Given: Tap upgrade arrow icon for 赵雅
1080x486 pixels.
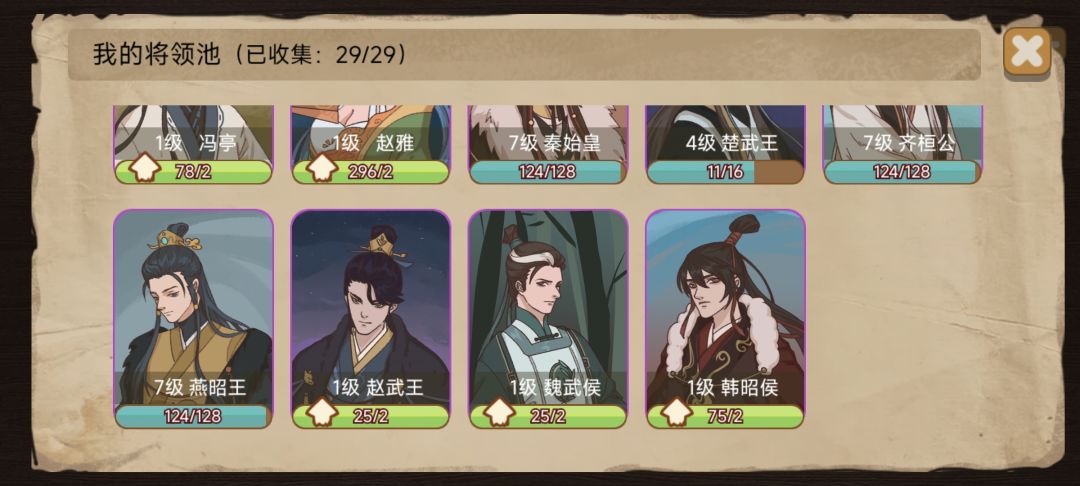Looking at the screenshot, I should [x=322, y=169].
